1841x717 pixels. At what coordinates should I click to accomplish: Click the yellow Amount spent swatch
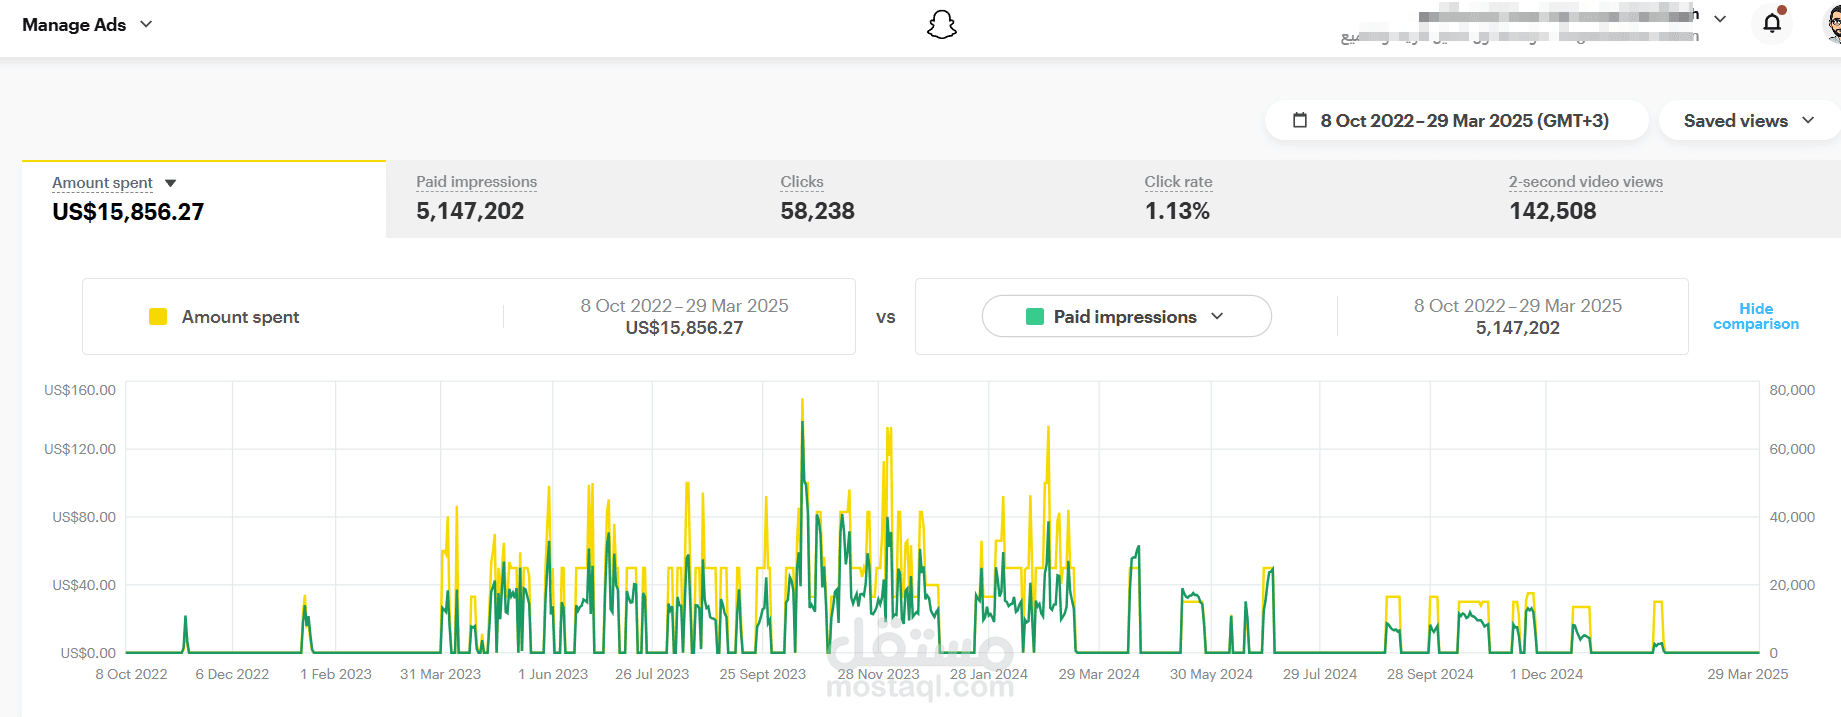pyautogui.click(x=158, y=317)
